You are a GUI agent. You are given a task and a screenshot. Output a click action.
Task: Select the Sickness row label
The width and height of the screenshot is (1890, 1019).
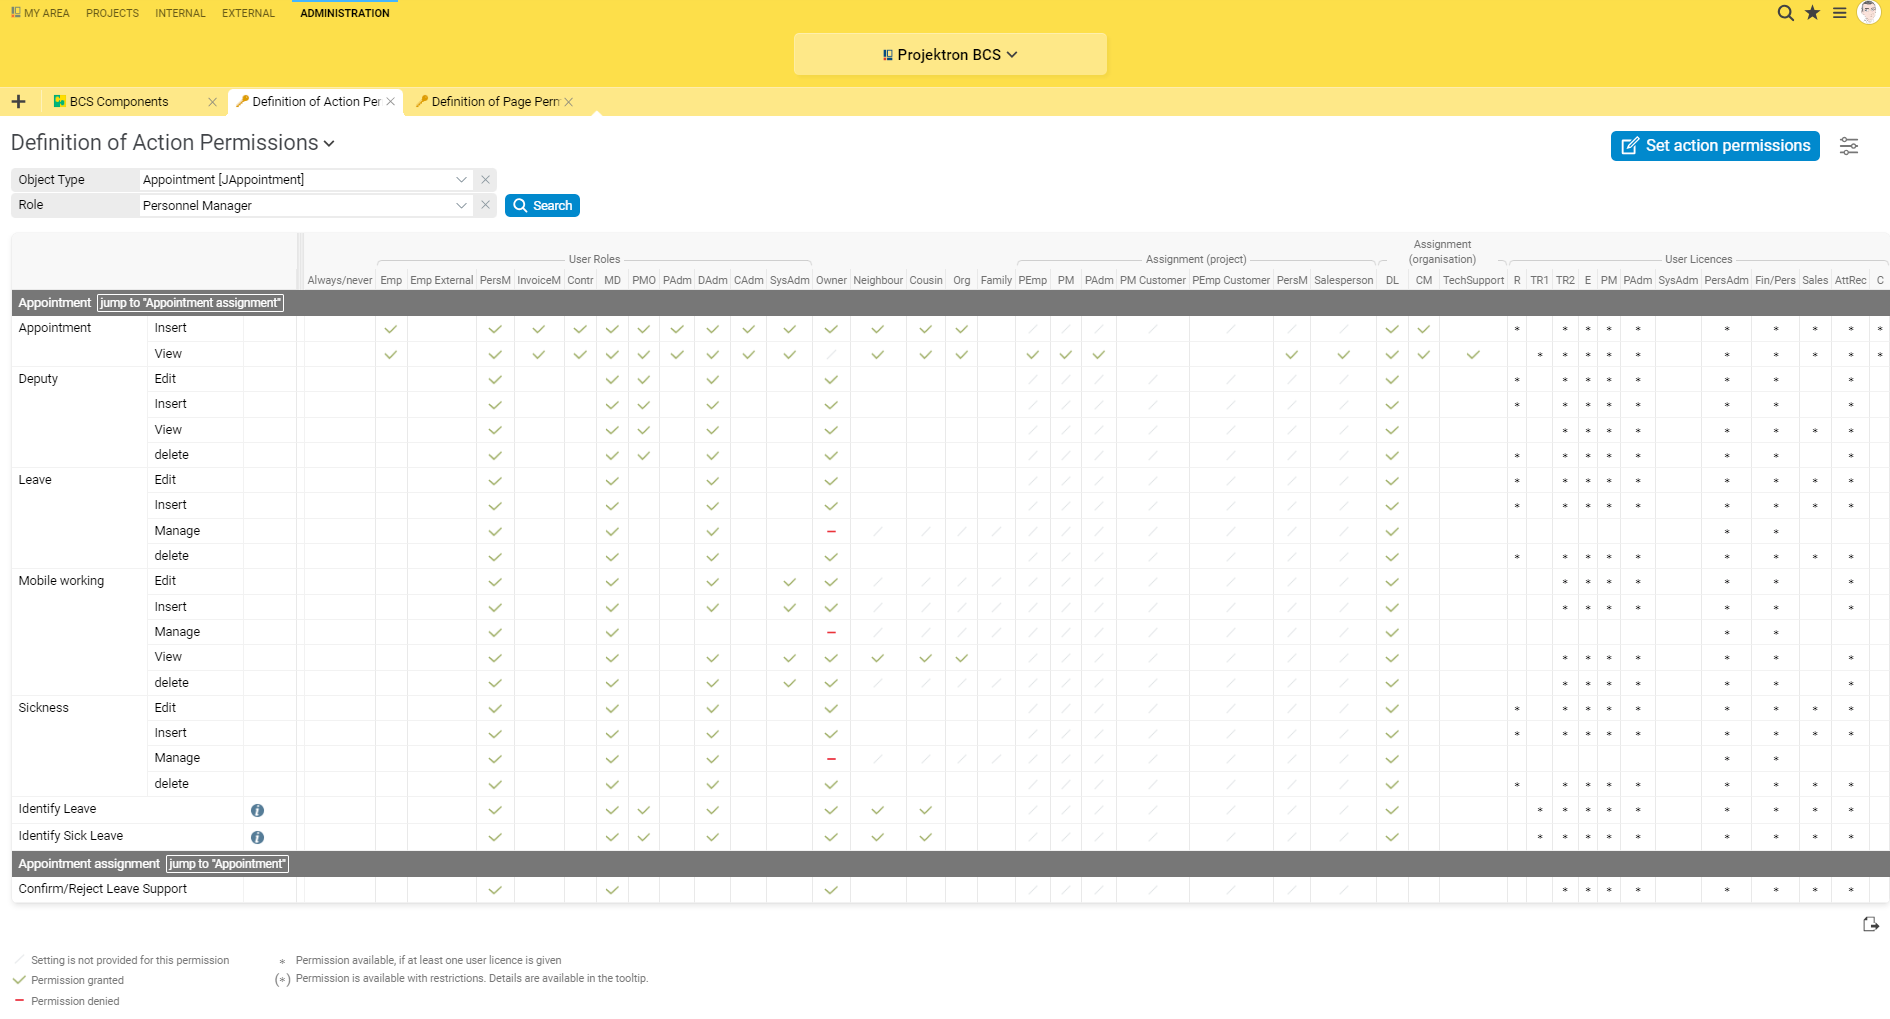[x=44, y=708]
